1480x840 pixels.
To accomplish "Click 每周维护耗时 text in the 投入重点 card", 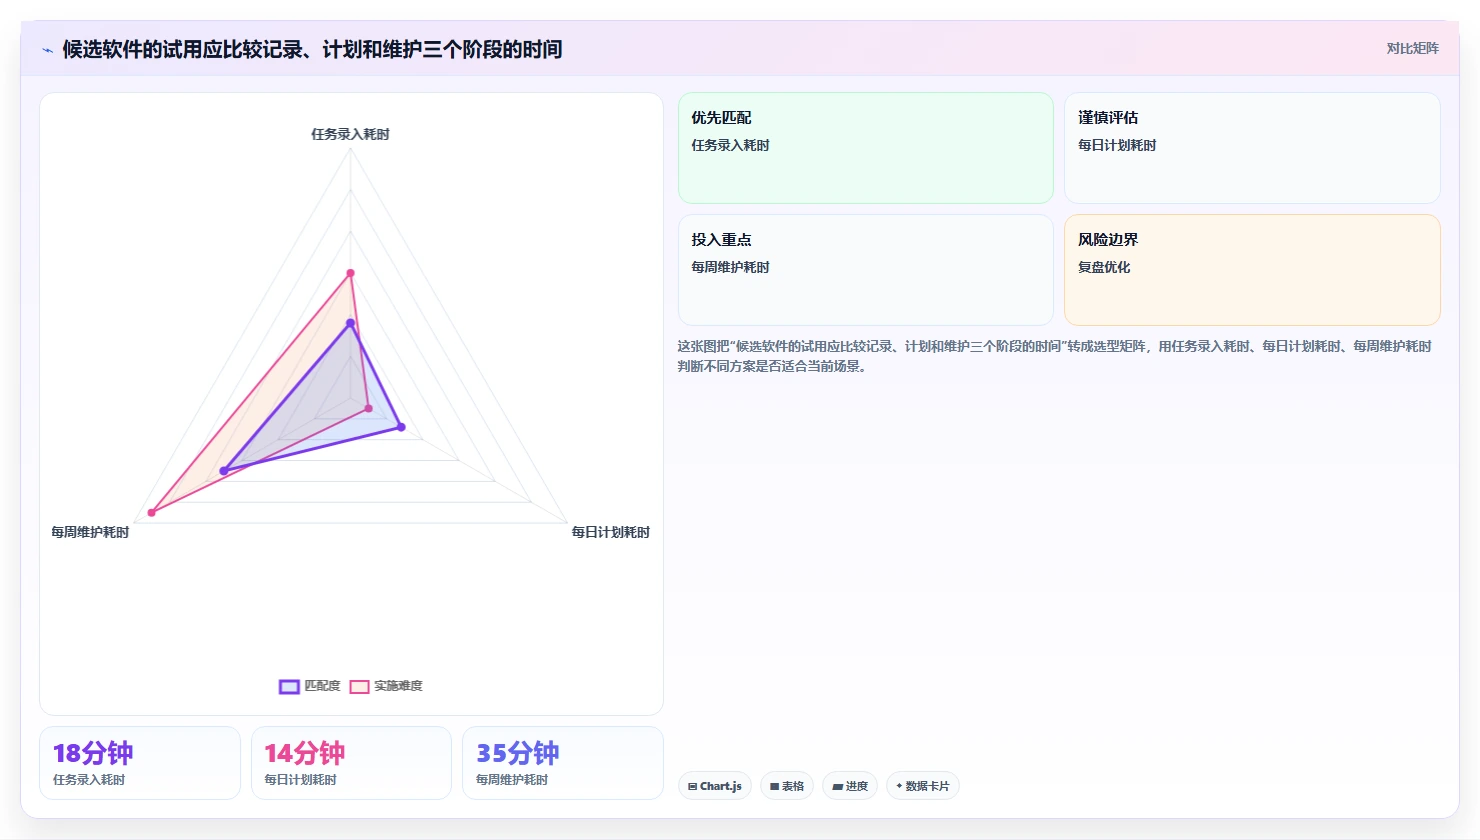I will (x=731, y=267).
